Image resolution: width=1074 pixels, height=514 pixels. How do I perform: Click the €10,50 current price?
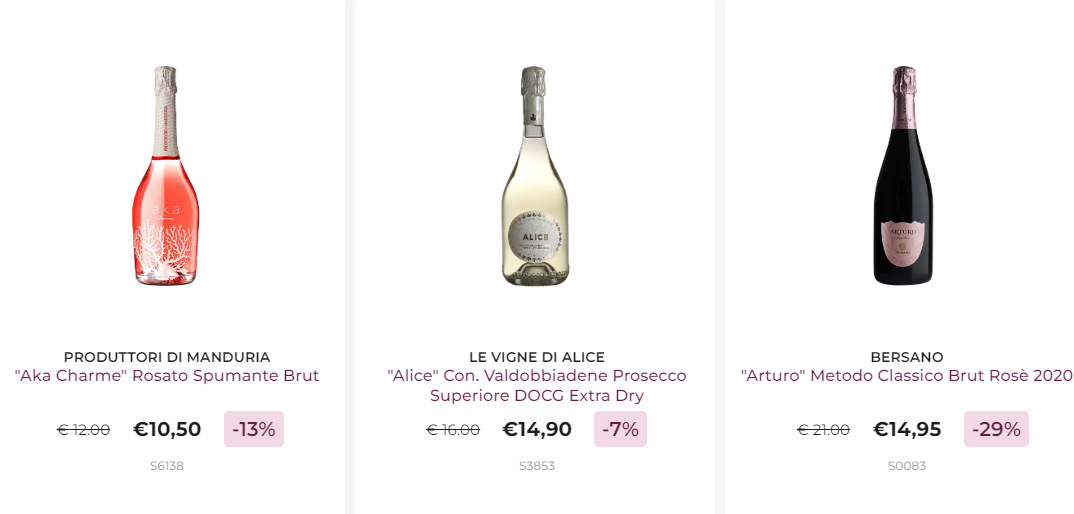pyautogui.click(x=167, y=429)
